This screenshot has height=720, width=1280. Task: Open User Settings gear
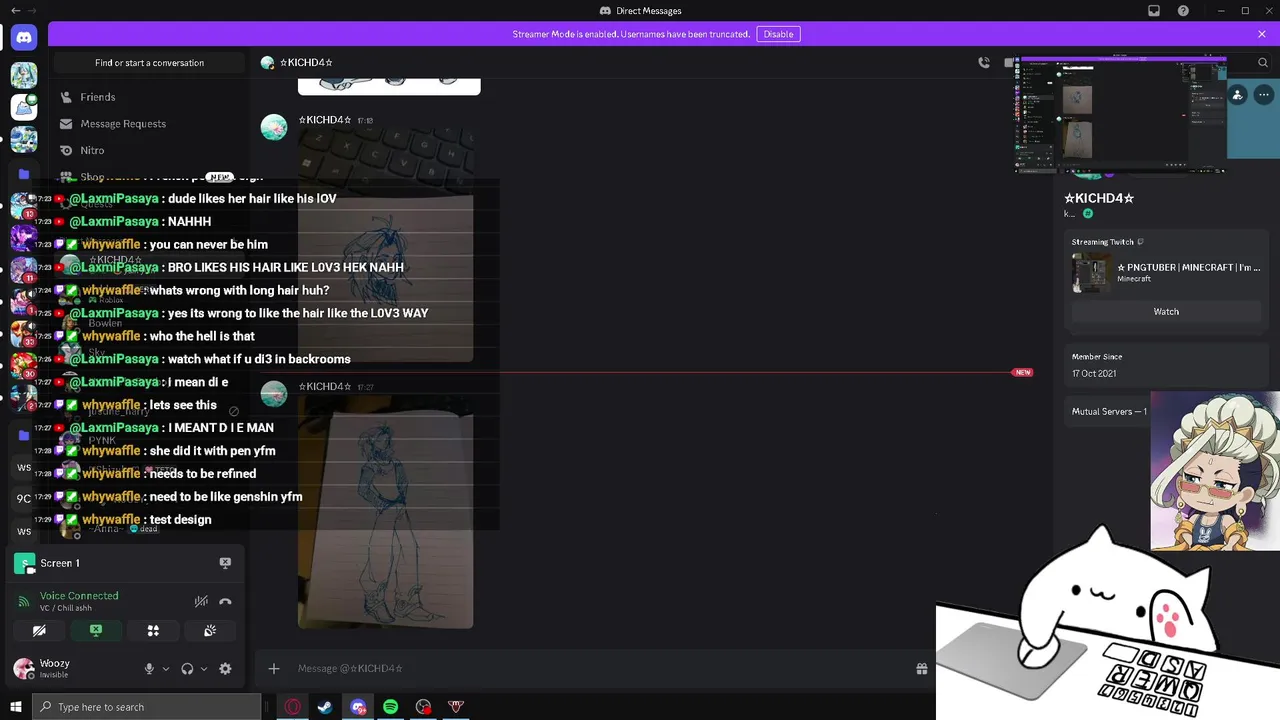(x=225, y=669)
